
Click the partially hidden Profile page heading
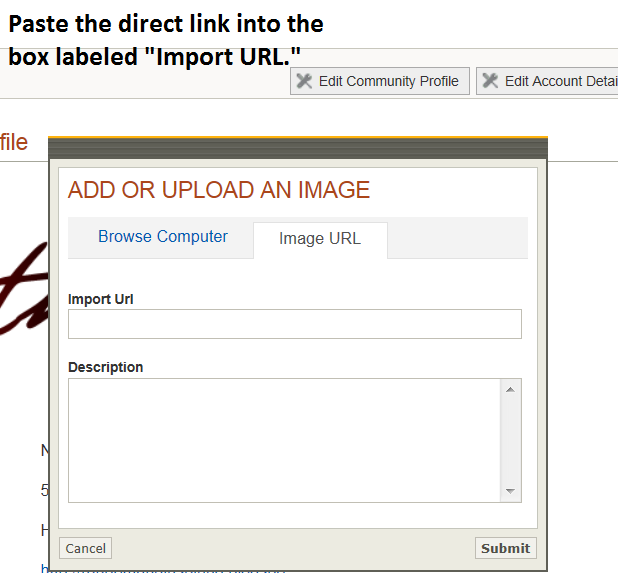14,142
